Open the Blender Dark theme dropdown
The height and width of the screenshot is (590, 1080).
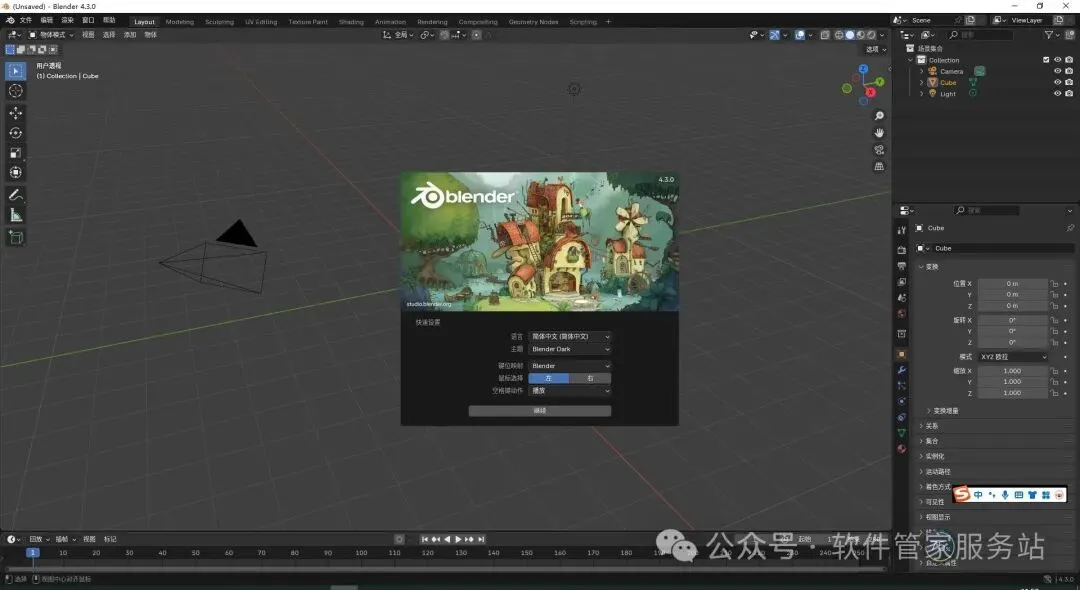[x=570, y=349]
